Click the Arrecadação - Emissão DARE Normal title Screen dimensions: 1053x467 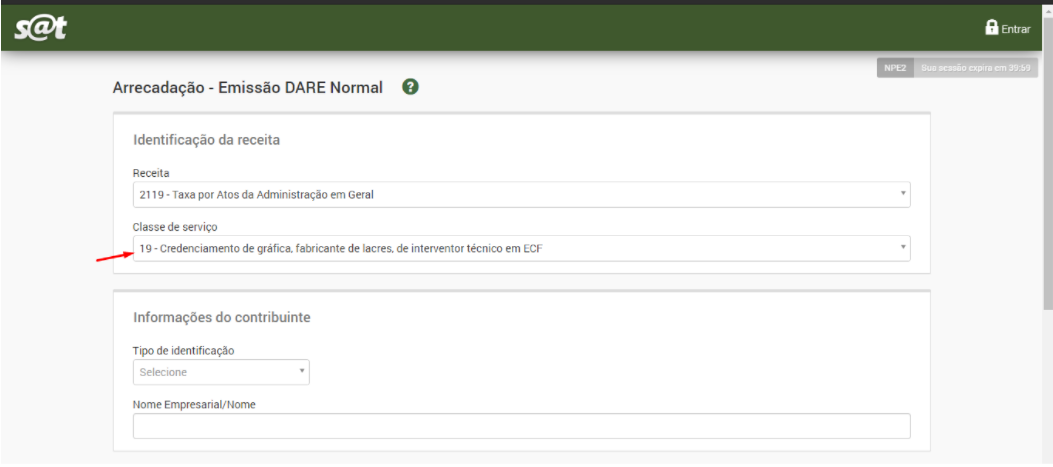pyautogui.click(x=248, y=88)
